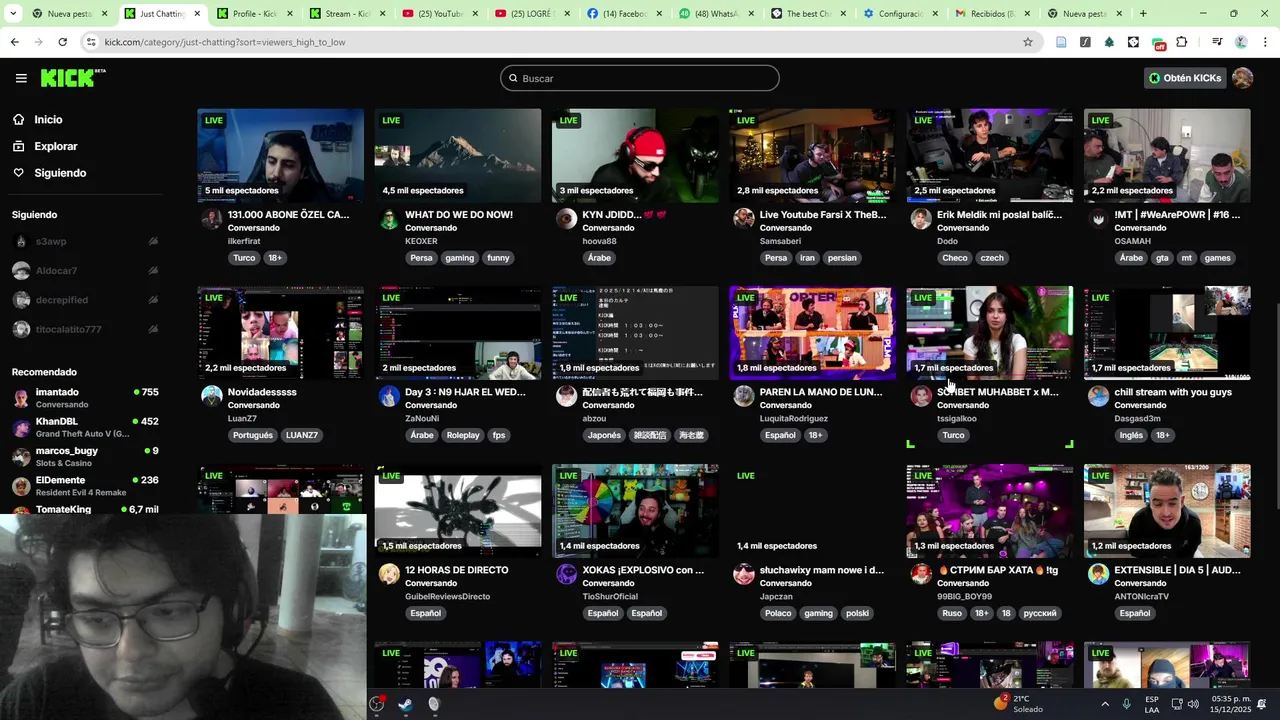Click Samsaberi channel avatar
This screenshot has width=1280, height=720.
coord(743,219)
